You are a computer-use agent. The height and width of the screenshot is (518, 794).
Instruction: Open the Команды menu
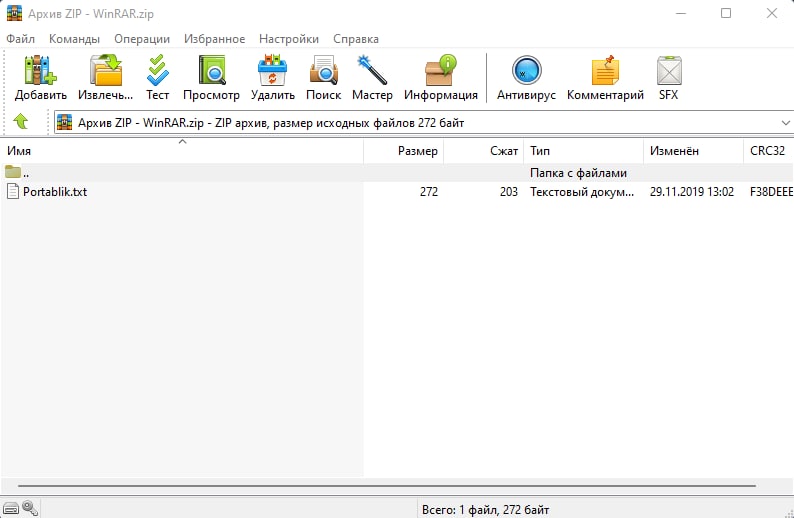point(74,39)
